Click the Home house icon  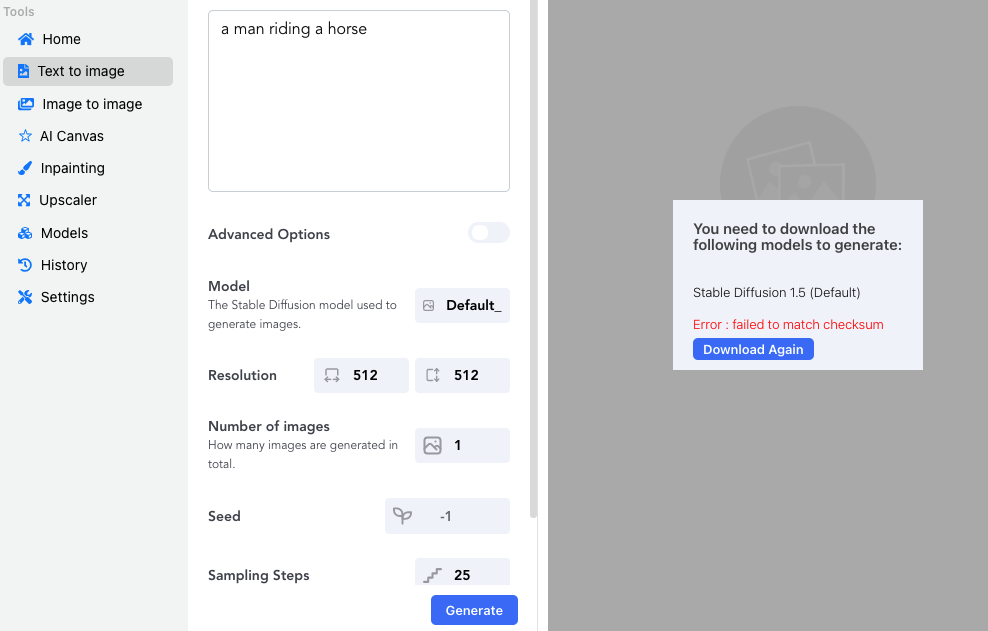pyautogui.click(x=26, y=39)
